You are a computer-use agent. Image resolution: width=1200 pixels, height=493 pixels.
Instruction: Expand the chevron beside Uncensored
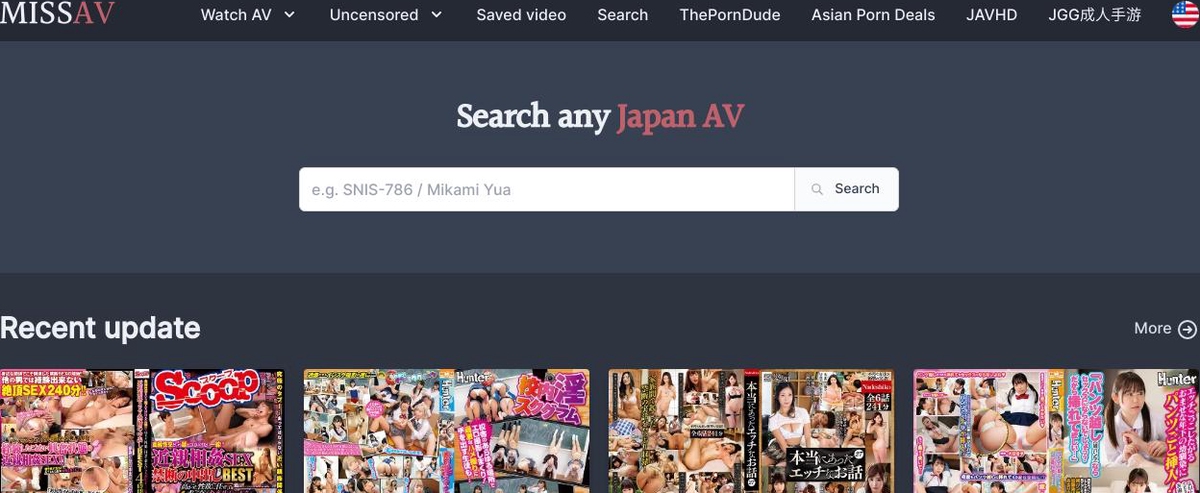(x=436, y=15)
